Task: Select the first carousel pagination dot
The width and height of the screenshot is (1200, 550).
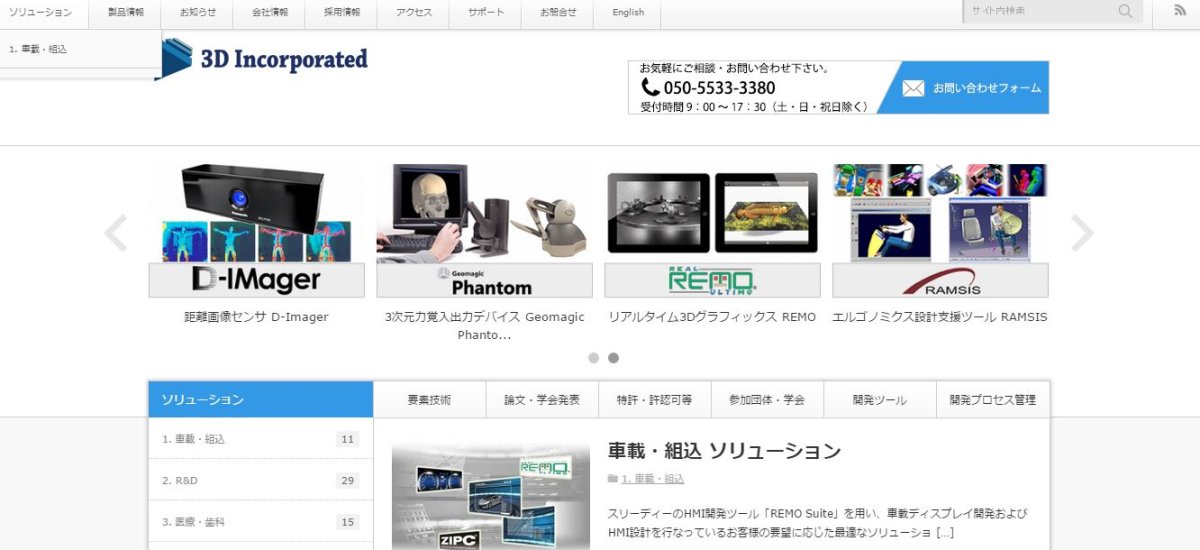Action: [594, 358]
